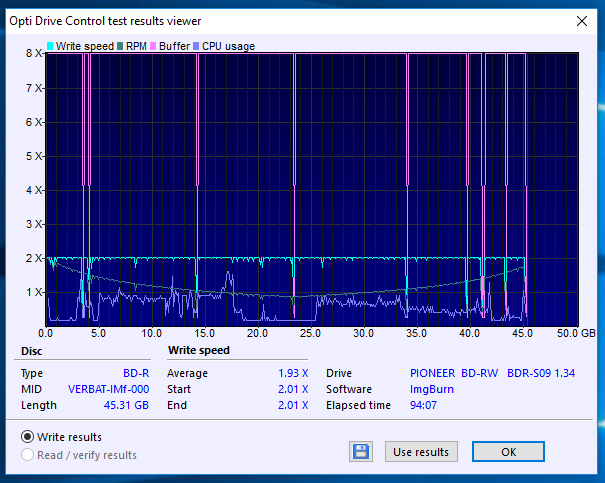Screen dimensions: 605x483
Task: Confirm with the OK button
Action: tap(508, 451)
